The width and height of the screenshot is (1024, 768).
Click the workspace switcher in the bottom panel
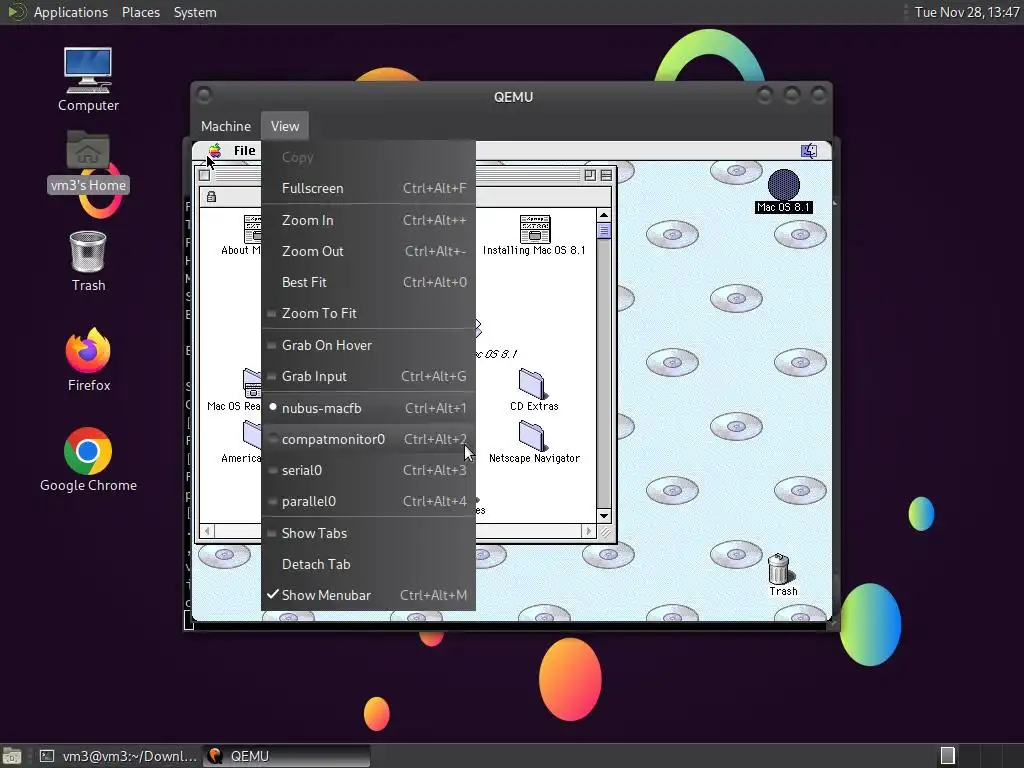pyautogui.click(x=948, y=756)
